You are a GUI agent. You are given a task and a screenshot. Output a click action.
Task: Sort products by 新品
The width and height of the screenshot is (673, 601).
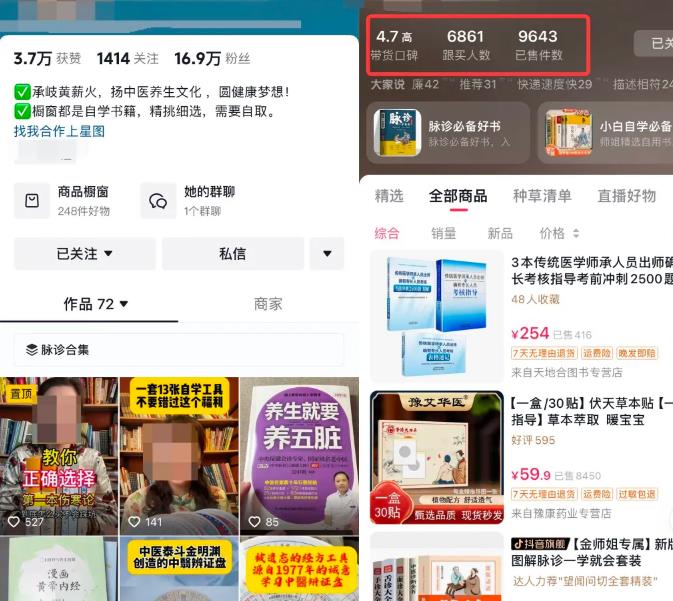click(500, 234)
